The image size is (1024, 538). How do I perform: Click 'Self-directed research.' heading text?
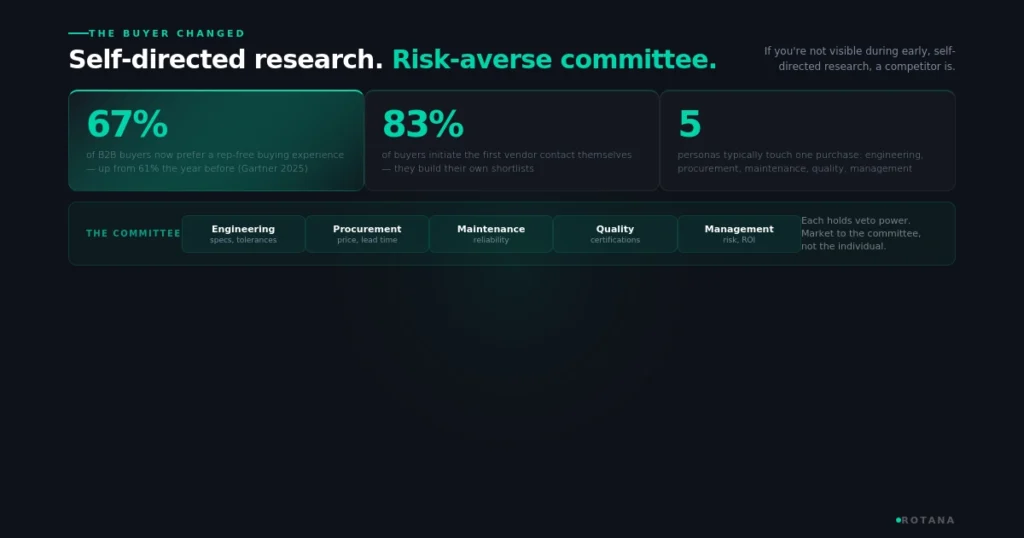[x=226, y=59]
